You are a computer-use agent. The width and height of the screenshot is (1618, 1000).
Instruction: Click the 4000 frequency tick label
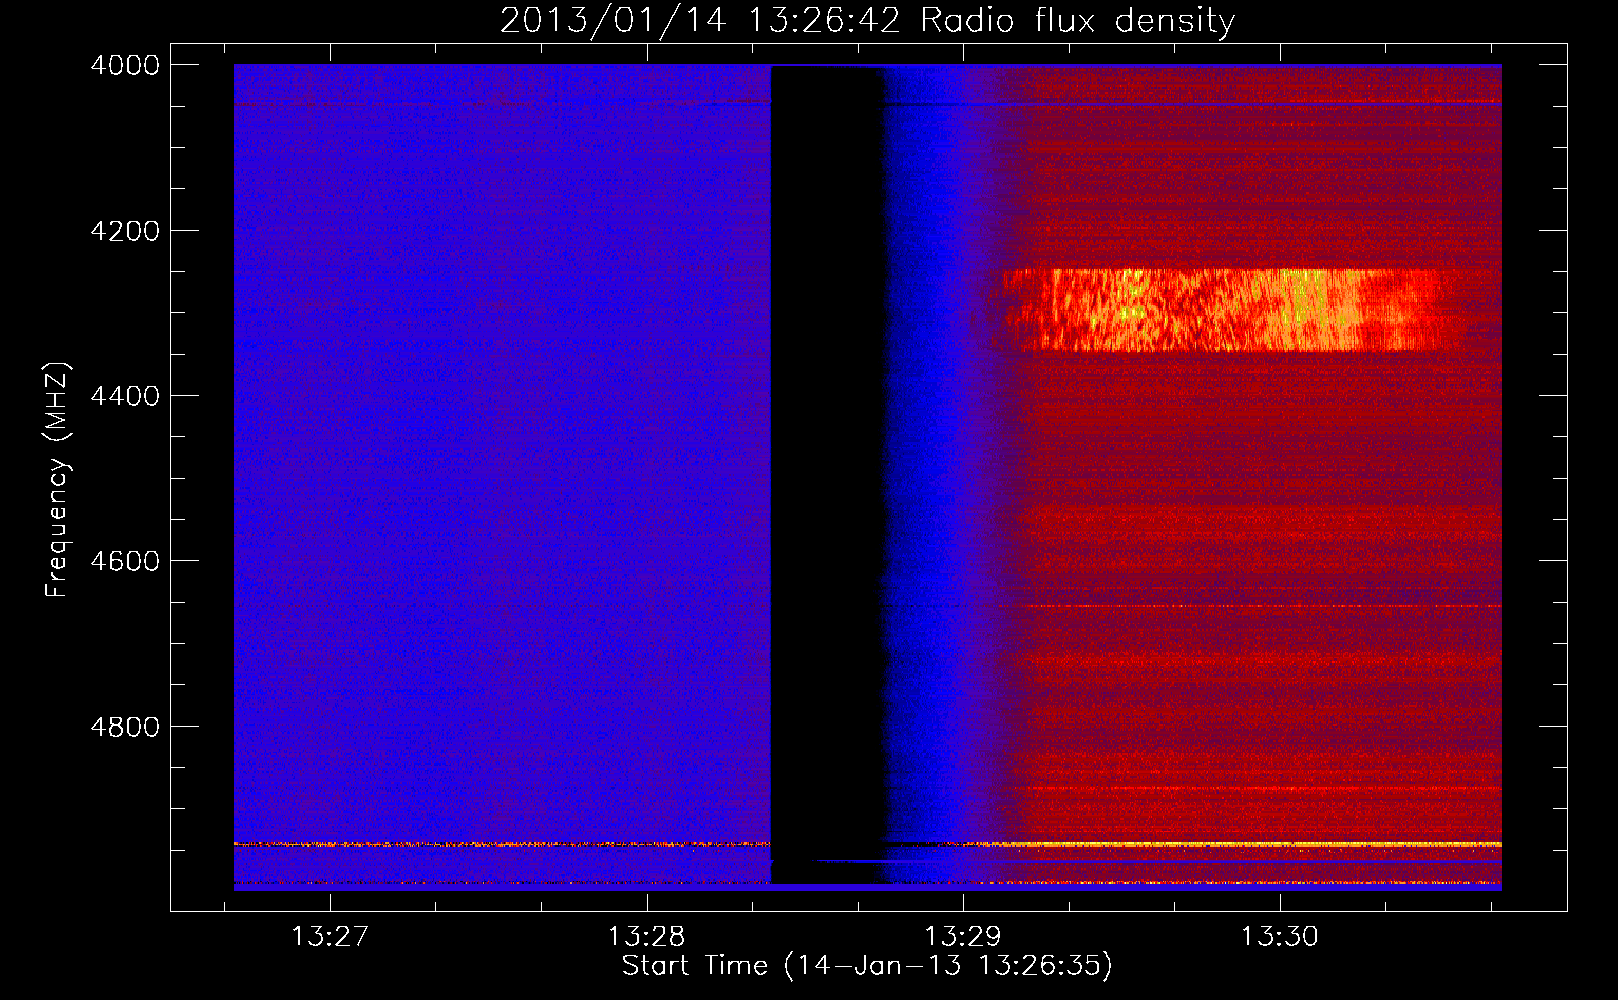point(125,65)
